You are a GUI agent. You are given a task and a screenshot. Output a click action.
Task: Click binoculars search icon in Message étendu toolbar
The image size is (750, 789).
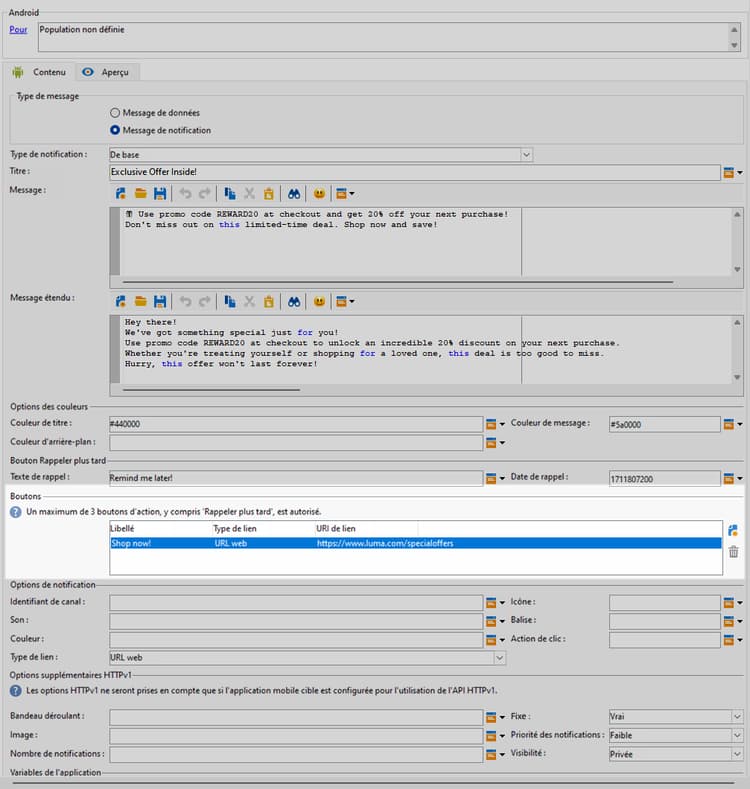tap(294, 301)
